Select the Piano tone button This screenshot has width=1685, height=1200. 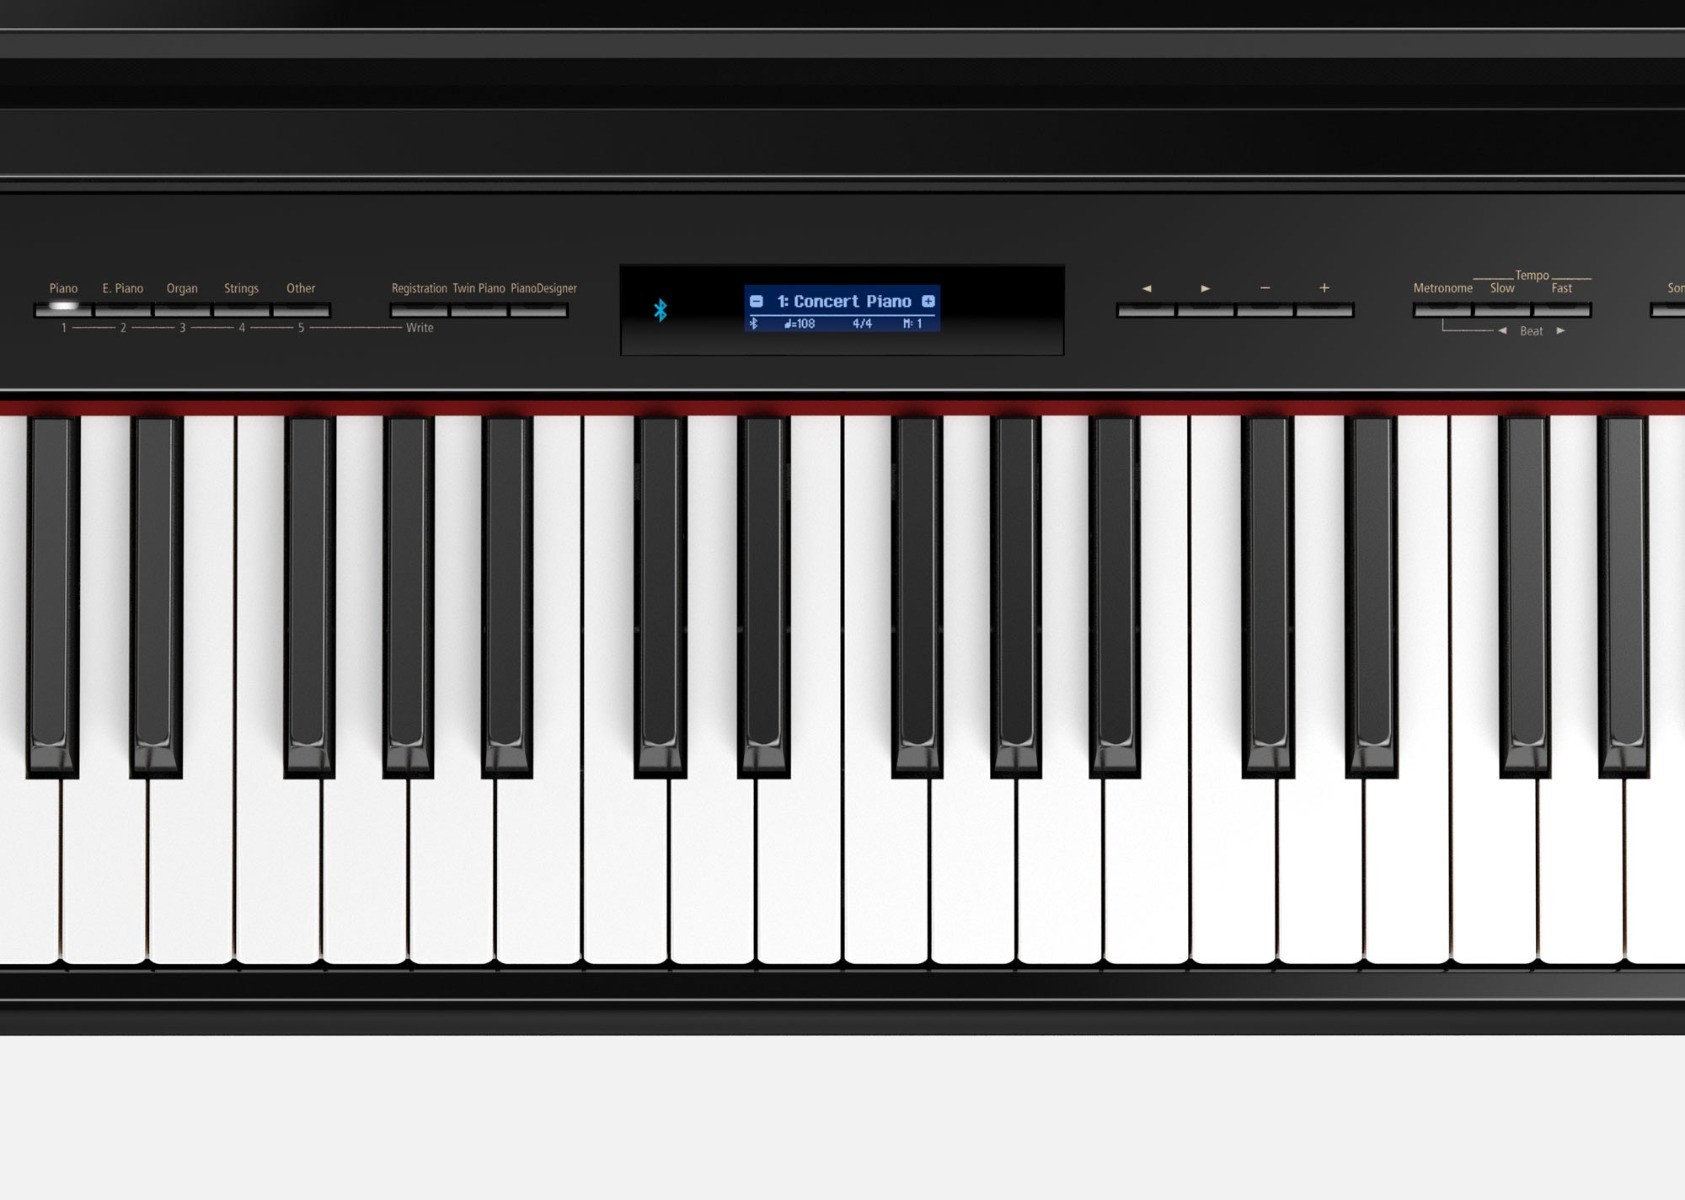63,310
